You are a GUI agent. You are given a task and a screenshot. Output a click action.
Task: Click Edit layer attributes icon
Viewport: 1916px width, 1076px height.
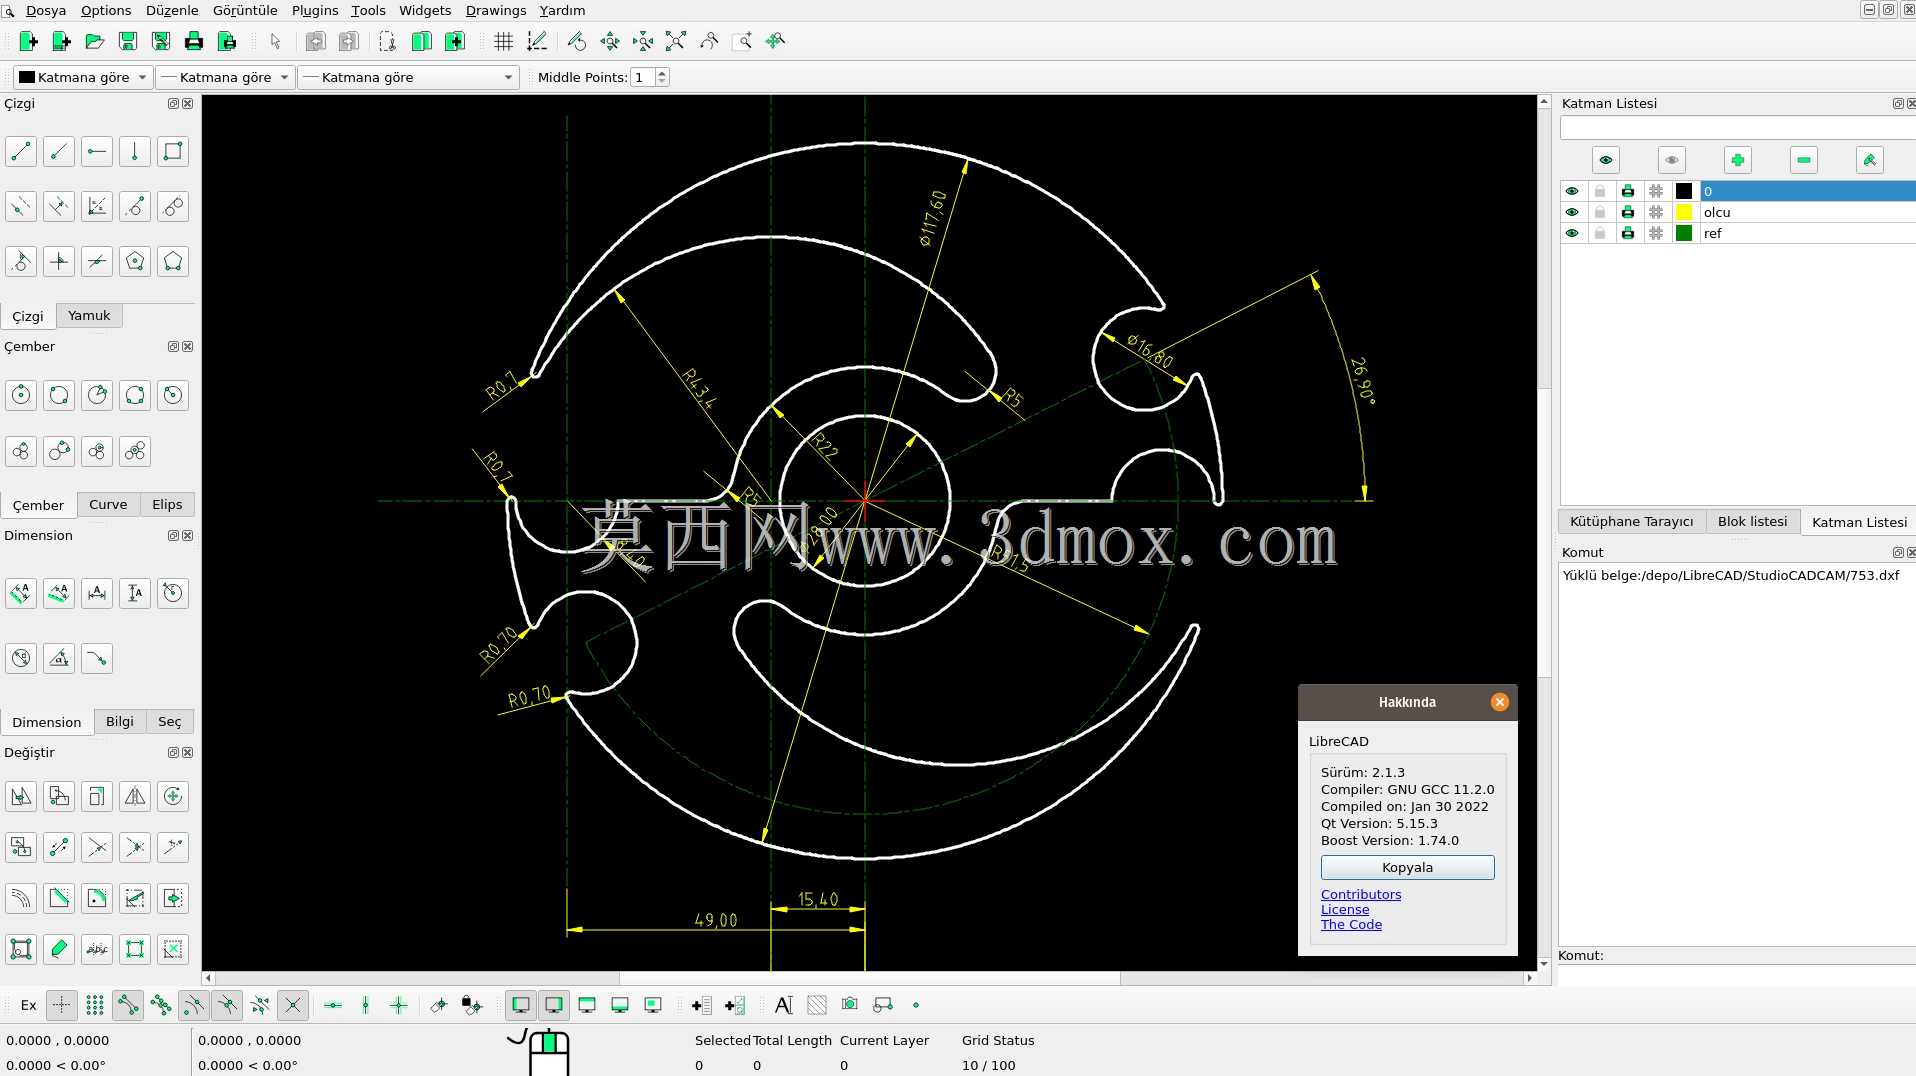coord(1870,160)
